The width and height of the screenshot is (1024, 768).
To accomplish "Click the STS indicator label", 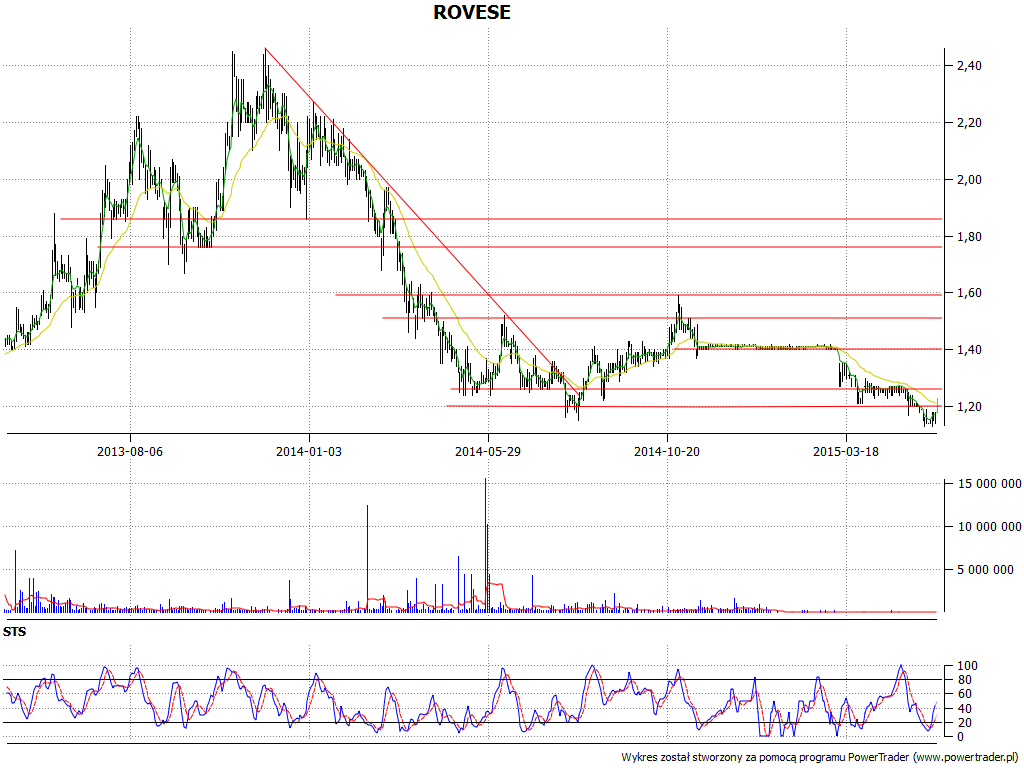I will coord(14,632).
